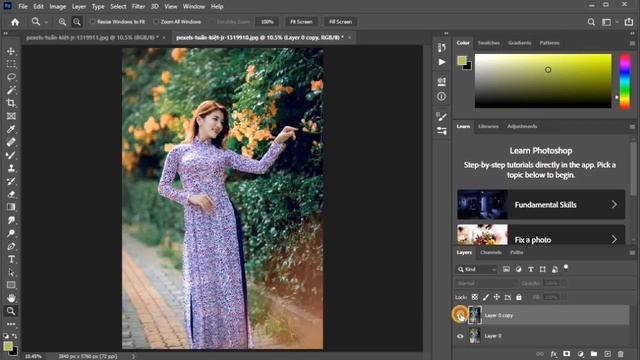
Task: Open the Edit Toolbar three-dots menu
Action: tap(11, 324)
